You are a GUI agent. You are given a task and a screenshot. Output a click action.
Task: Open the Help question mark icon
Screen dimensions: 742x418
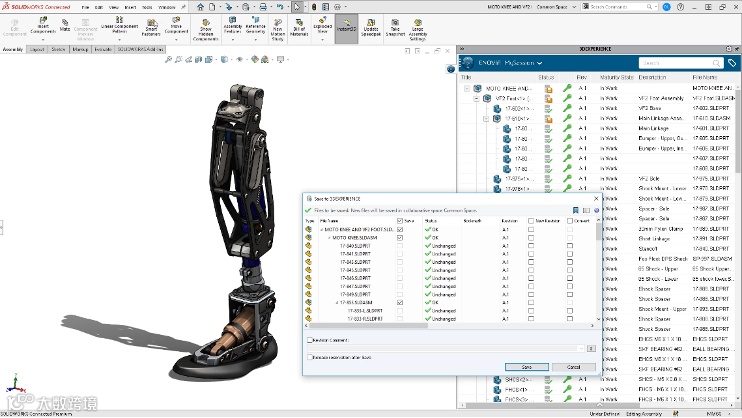coord(680,7)
